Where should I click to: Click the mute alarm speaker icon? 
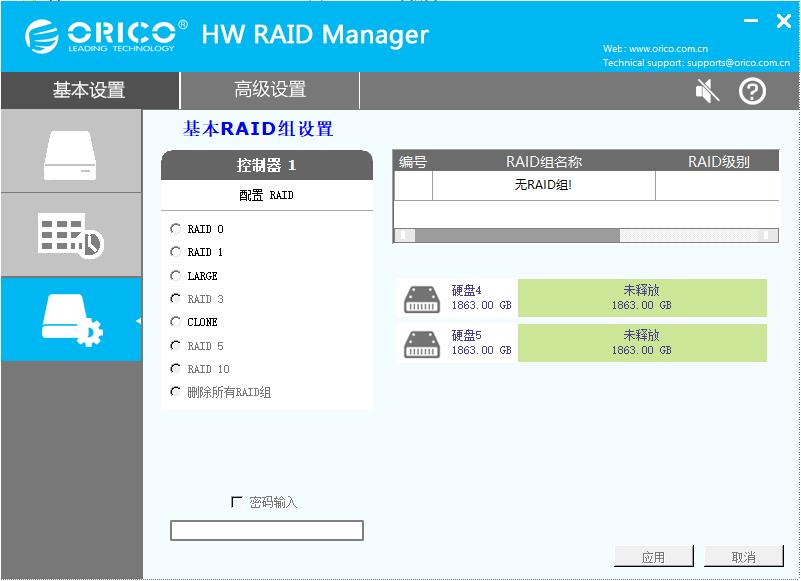[707, 91]
